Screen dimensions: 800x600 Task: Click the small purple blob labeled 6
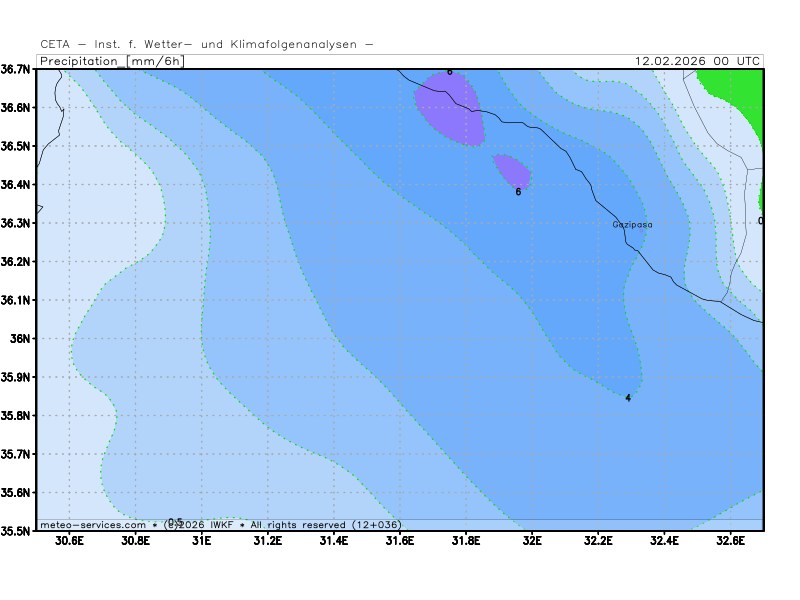coord(511,170)
